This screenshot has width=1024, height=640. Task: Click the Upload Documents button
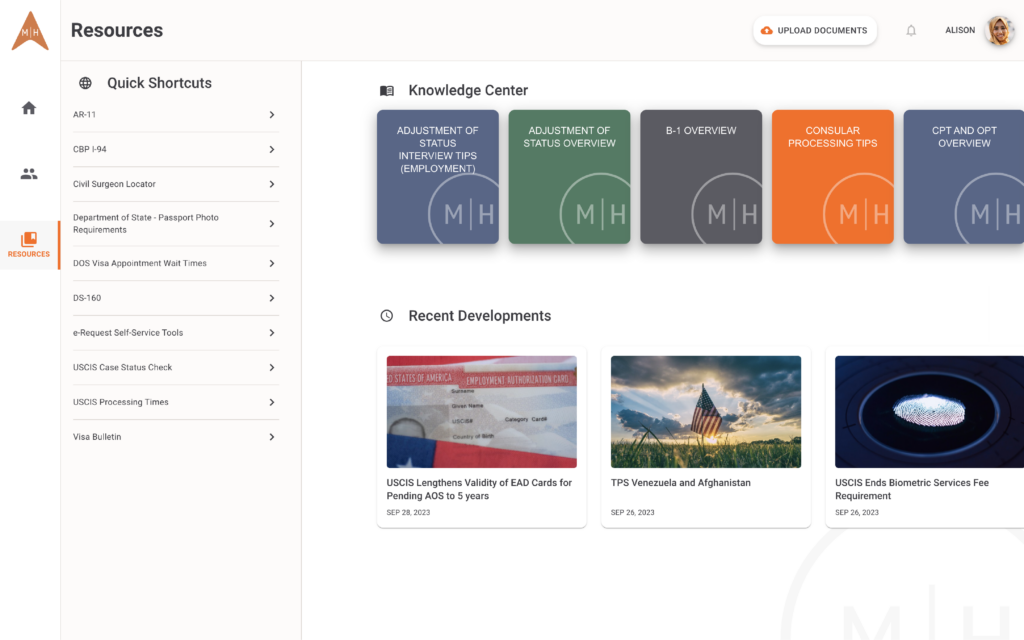tap(814, 31)
